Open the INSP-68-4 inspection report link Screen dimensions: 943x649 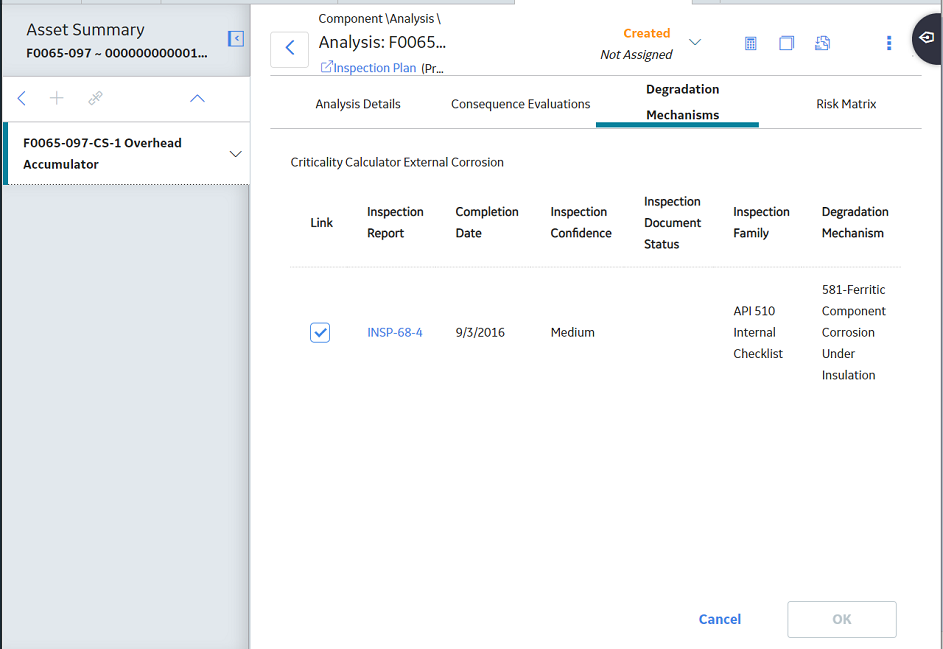[x=395, y=333]
